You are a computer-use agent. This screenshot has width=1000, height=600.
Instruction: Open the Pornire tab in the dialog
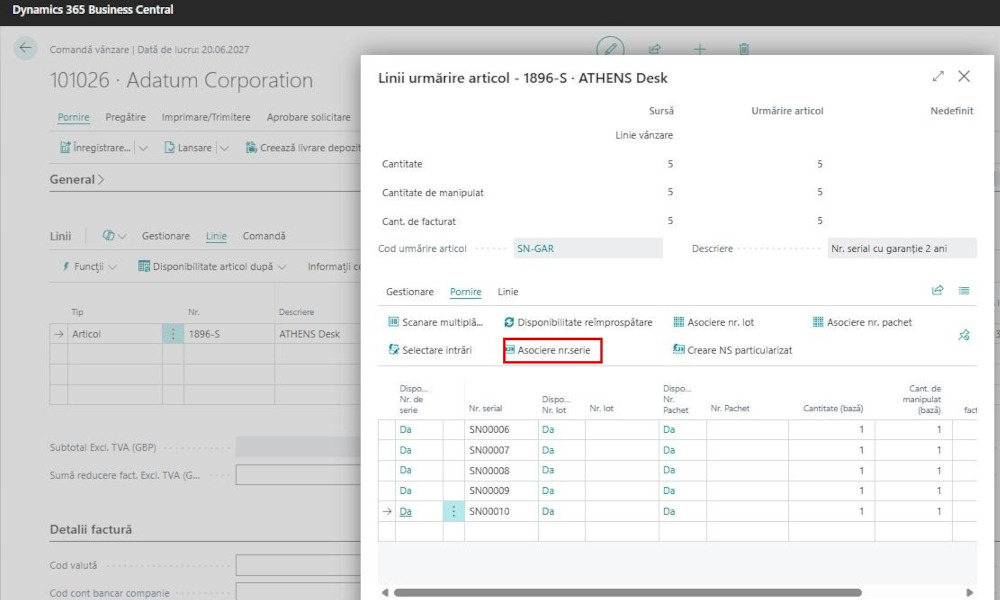click(466, 291)
